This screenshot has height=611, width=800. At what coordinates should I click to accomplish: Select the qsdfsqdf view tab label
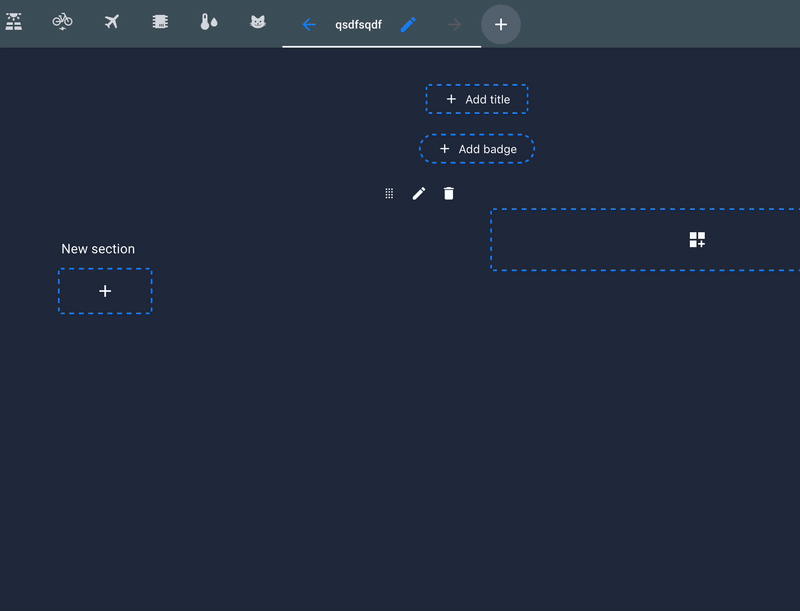pos(358,24)
